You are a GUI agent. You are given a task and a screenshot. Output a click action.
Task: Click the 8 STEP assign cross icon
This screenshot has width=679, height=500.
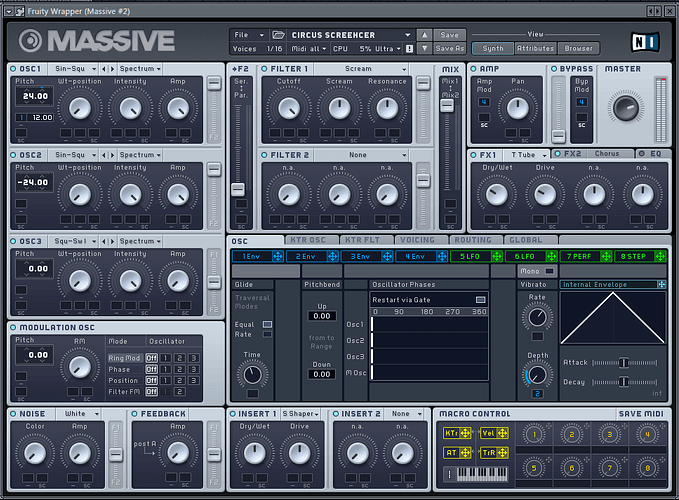point(660,256)
